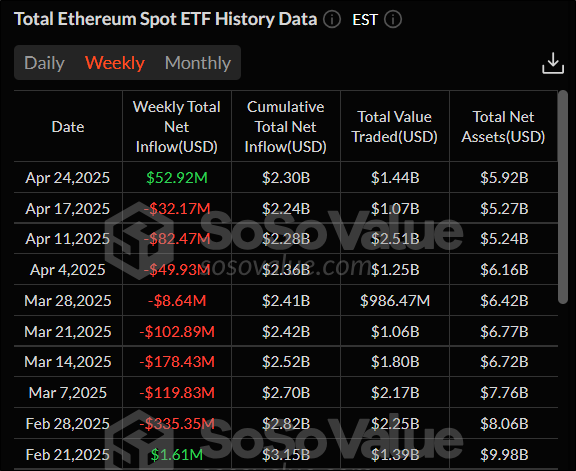This screenshot has width=576, height=471.
Task: Click the $52.92M weekly inflow value
Action: pos(177,178)
